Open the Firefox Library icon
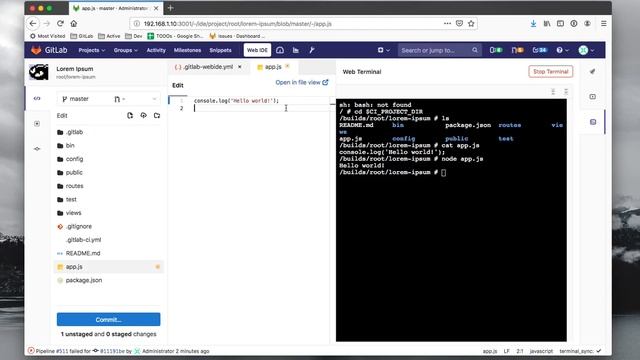Screen dimensions: 640x360 pos(547,24)
